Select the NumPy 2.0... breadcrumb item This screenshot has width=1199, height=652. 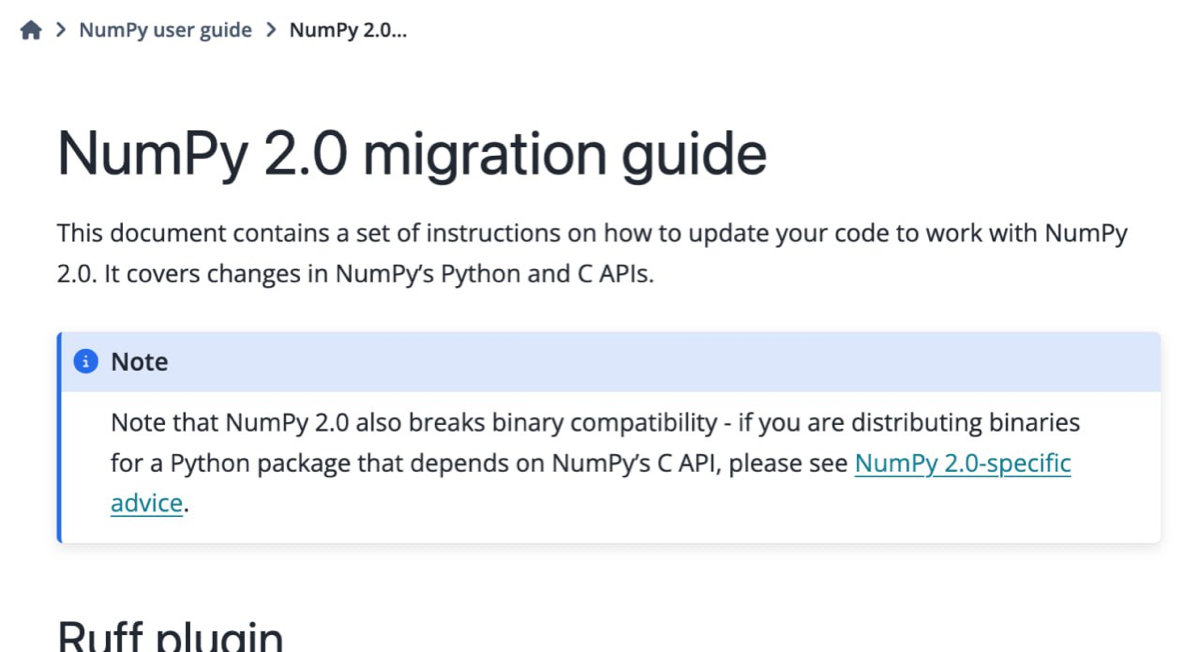pos(348,30)
